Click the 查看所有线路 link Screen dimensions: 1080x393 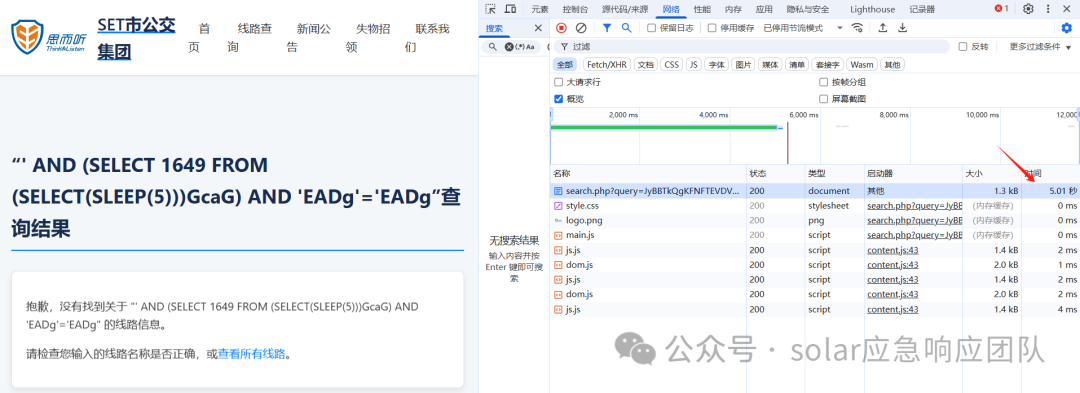point(251,354)
